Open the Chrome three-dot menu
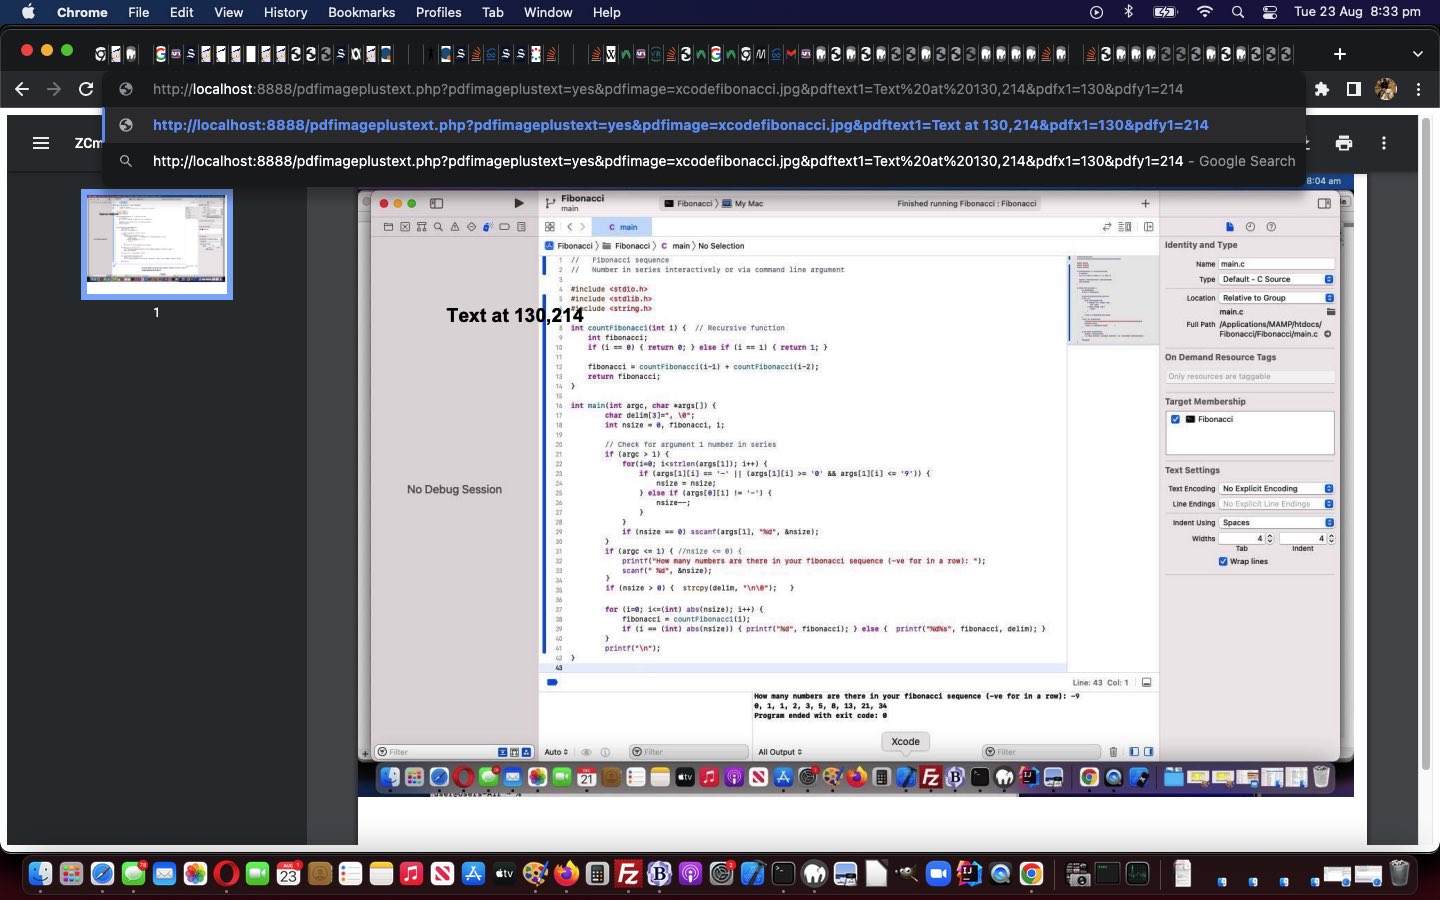This screenshot has width=1440, height=900. (x=1418, y=89)
